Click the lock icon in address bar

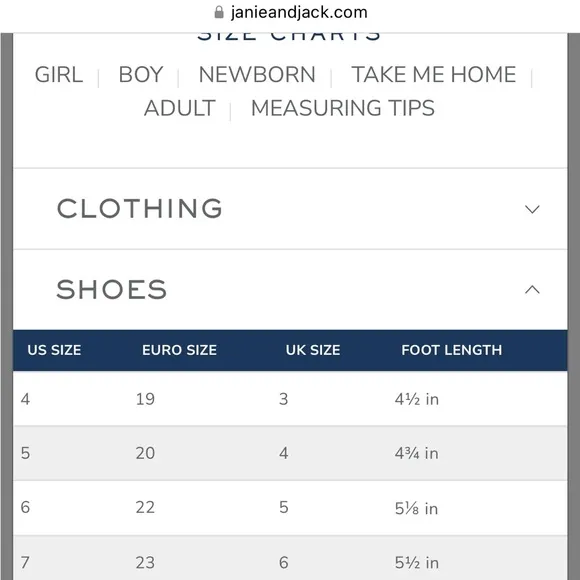tap(219, 12)
